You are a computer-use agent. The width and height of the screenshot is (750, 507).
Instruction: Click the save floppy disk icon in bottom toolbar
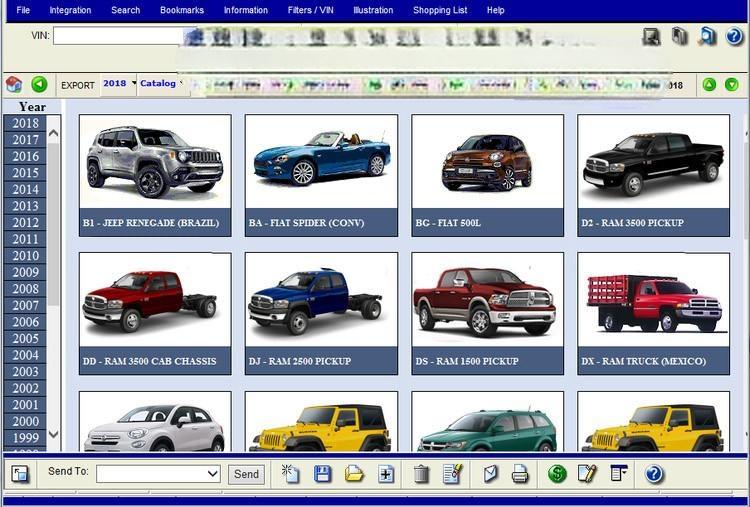(x=323, y=474)
